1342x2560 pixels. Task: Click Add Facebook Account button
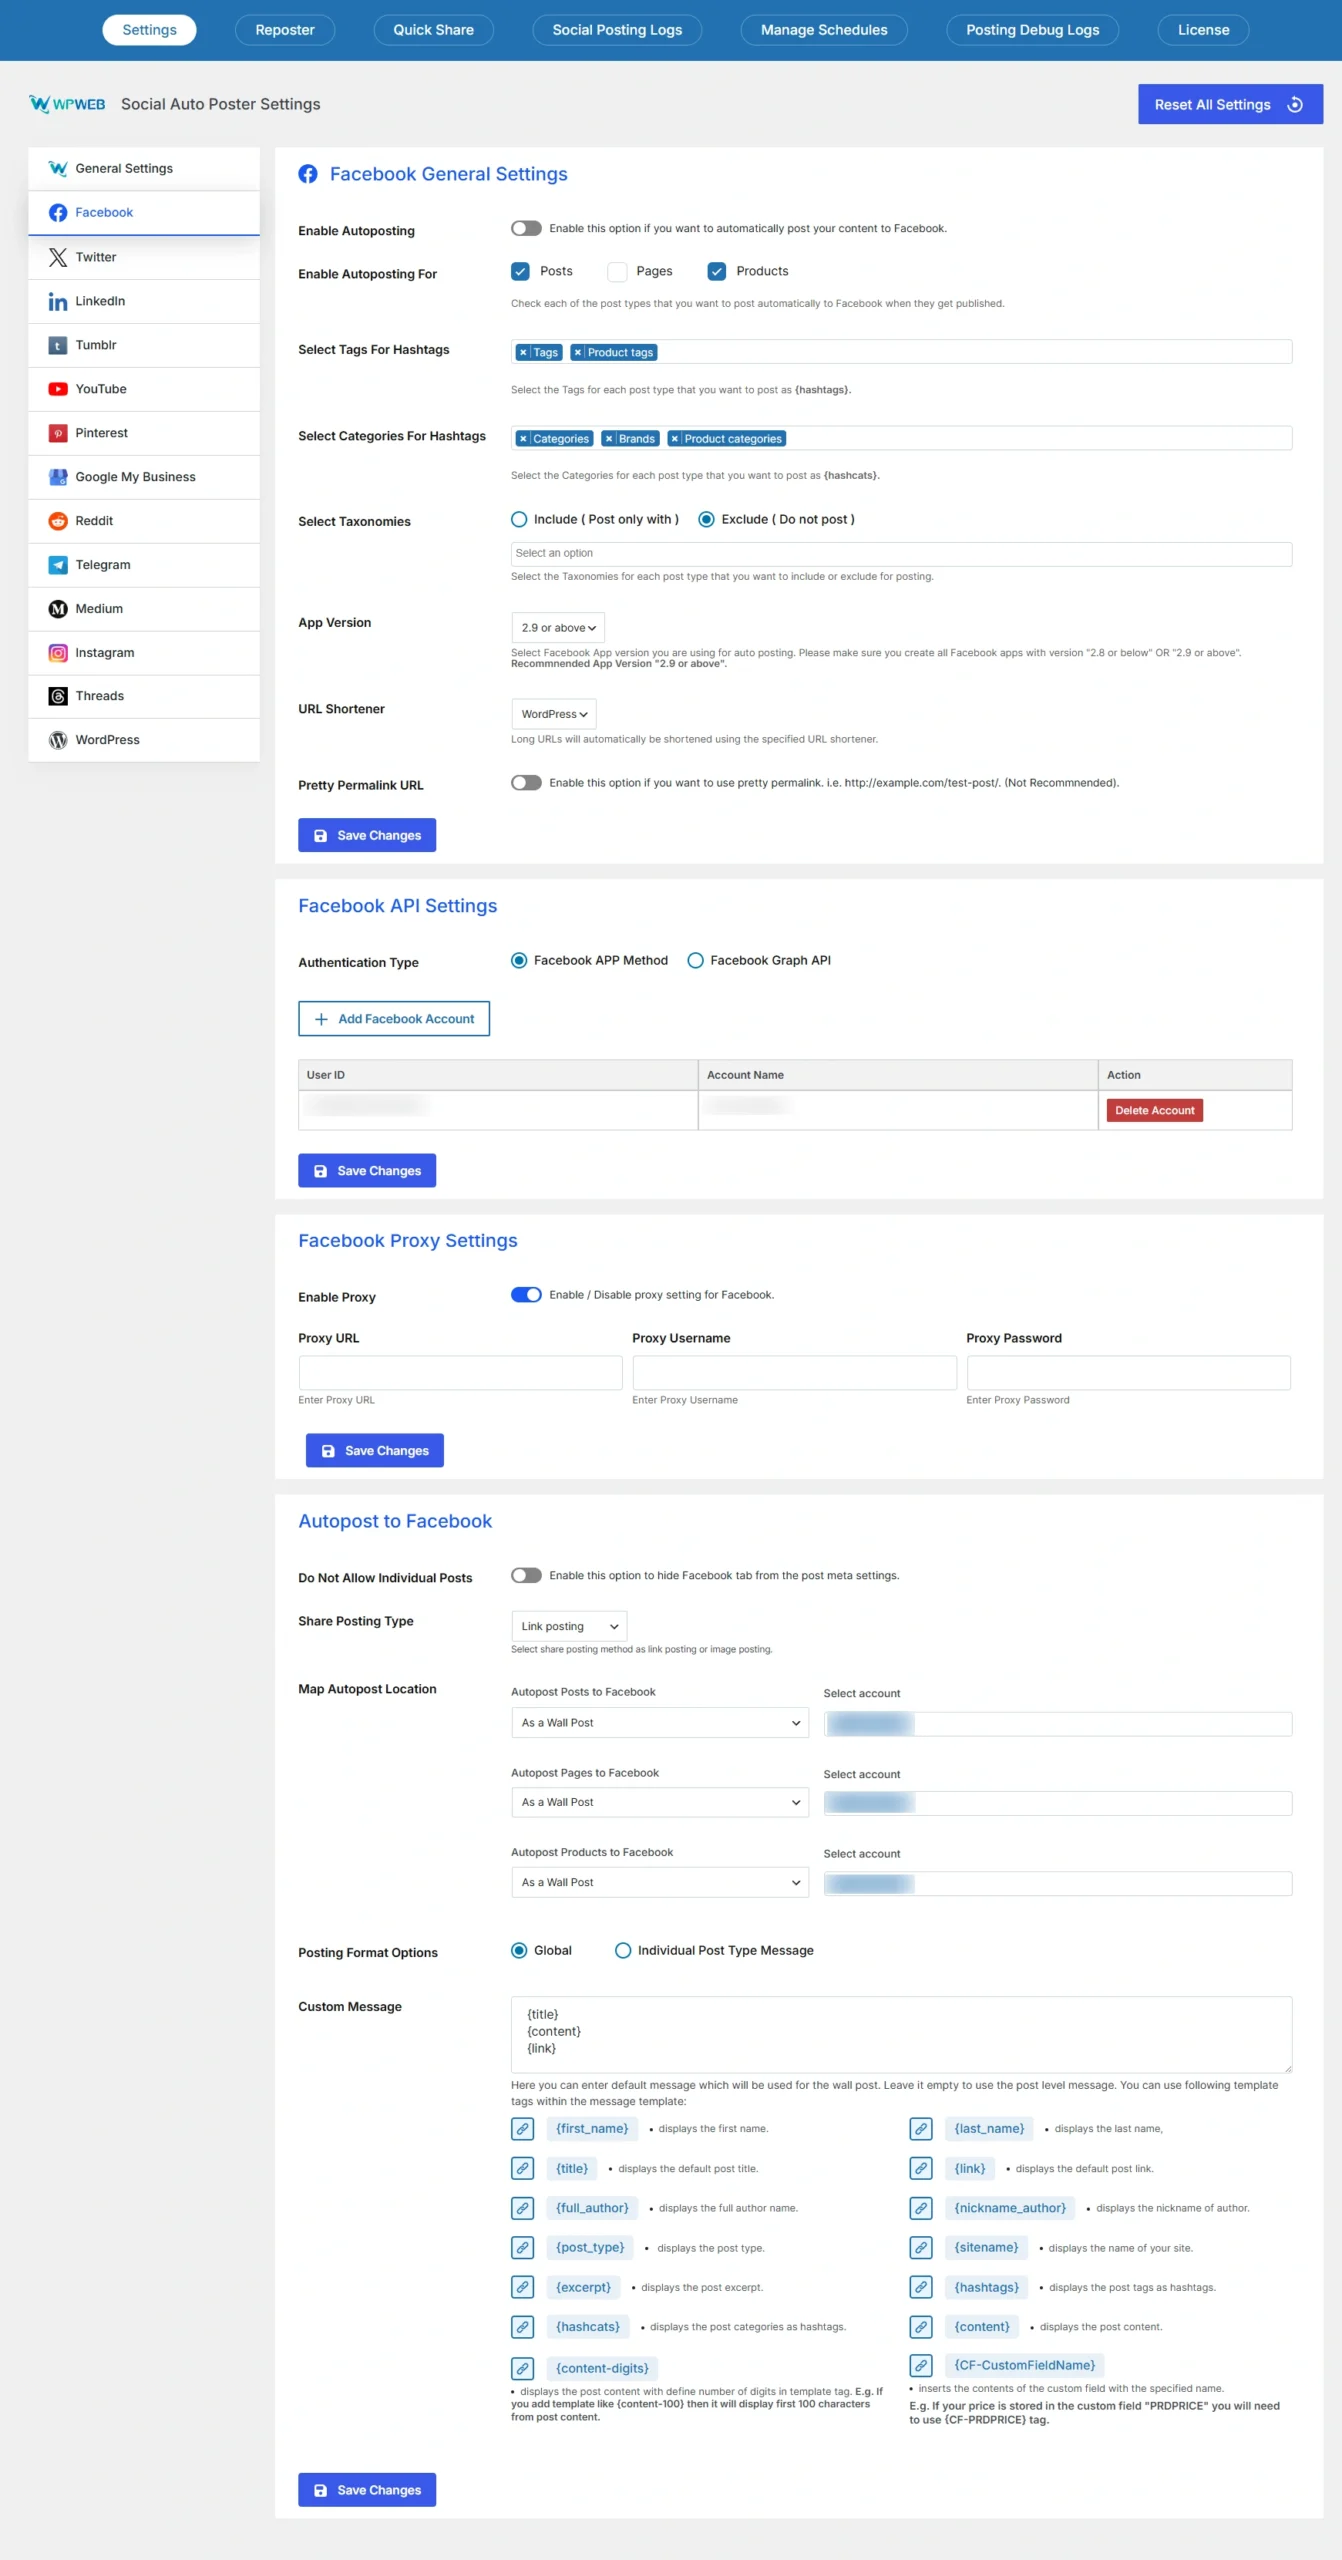point(394,1019)
